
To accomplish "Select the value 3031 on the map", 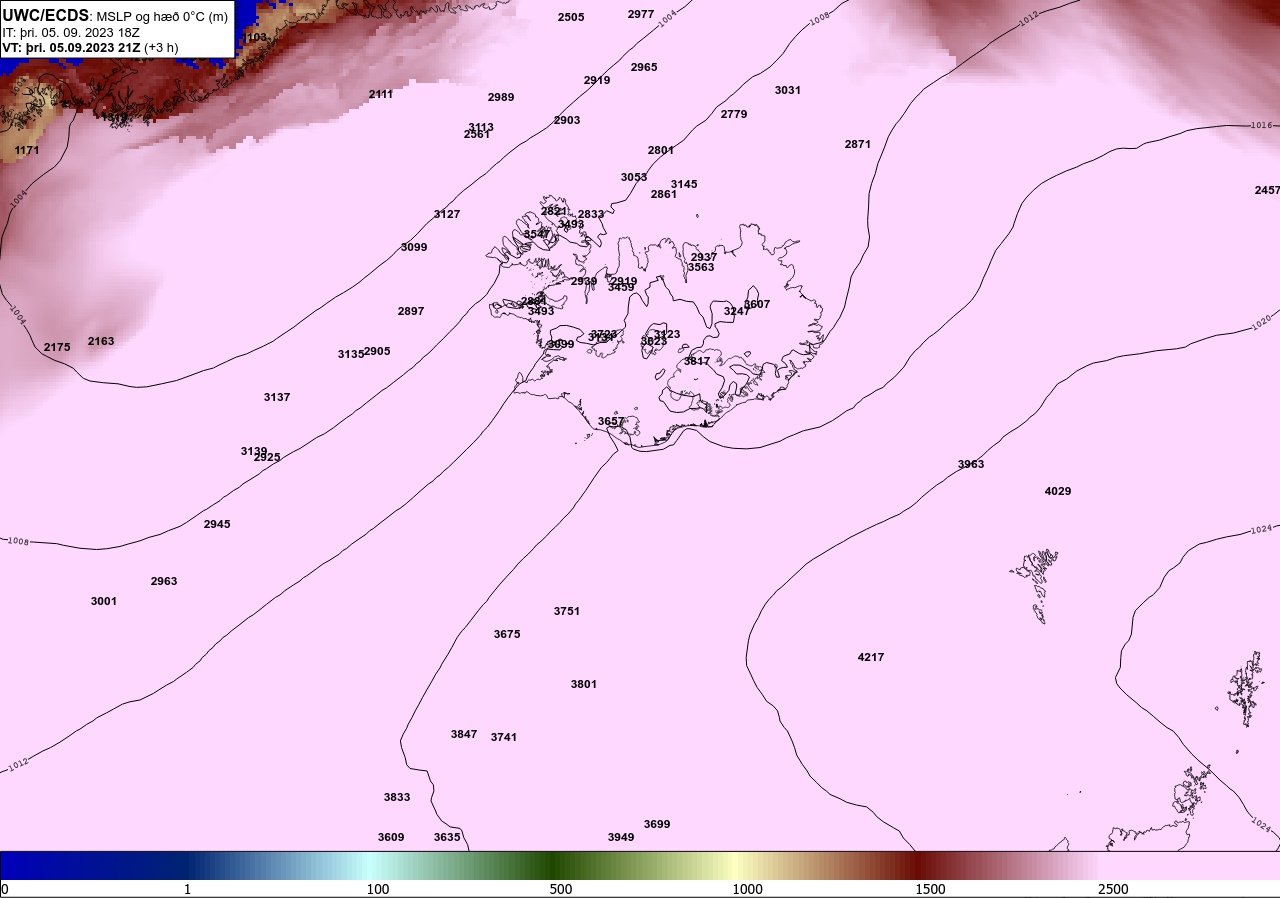I will (788, 90).
